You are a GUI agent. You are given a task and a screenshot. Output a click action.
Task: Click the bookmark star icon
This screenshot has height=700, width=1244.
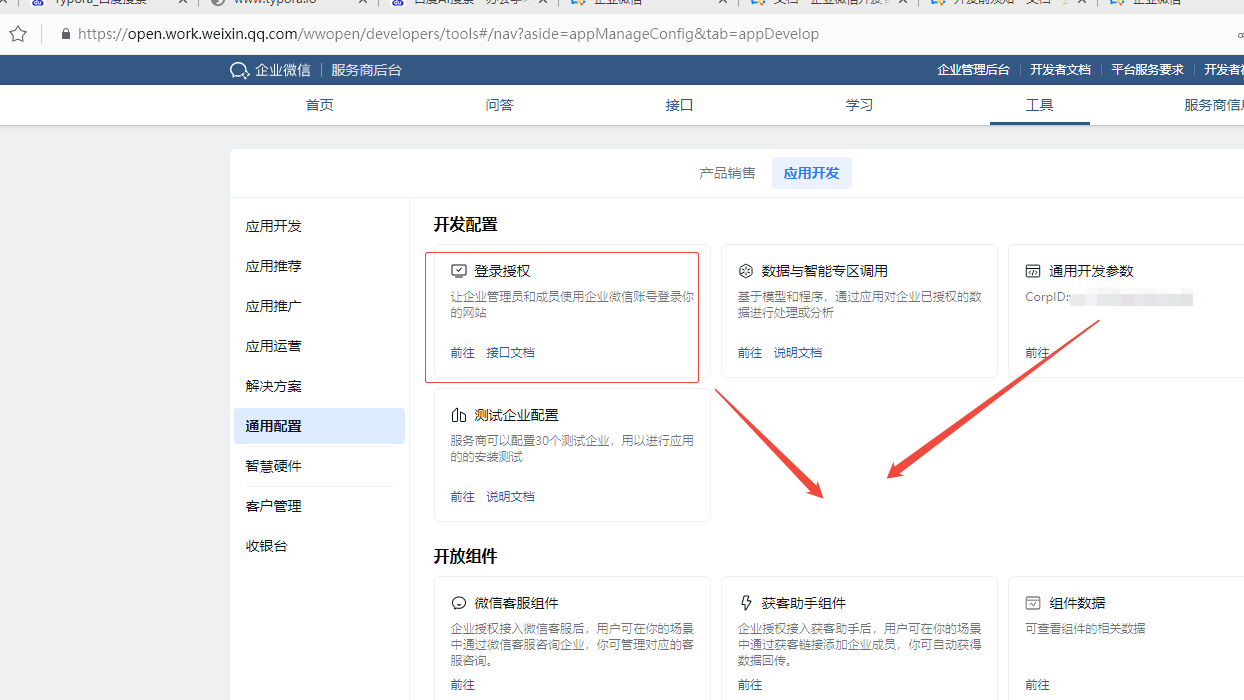pos(17,33)
